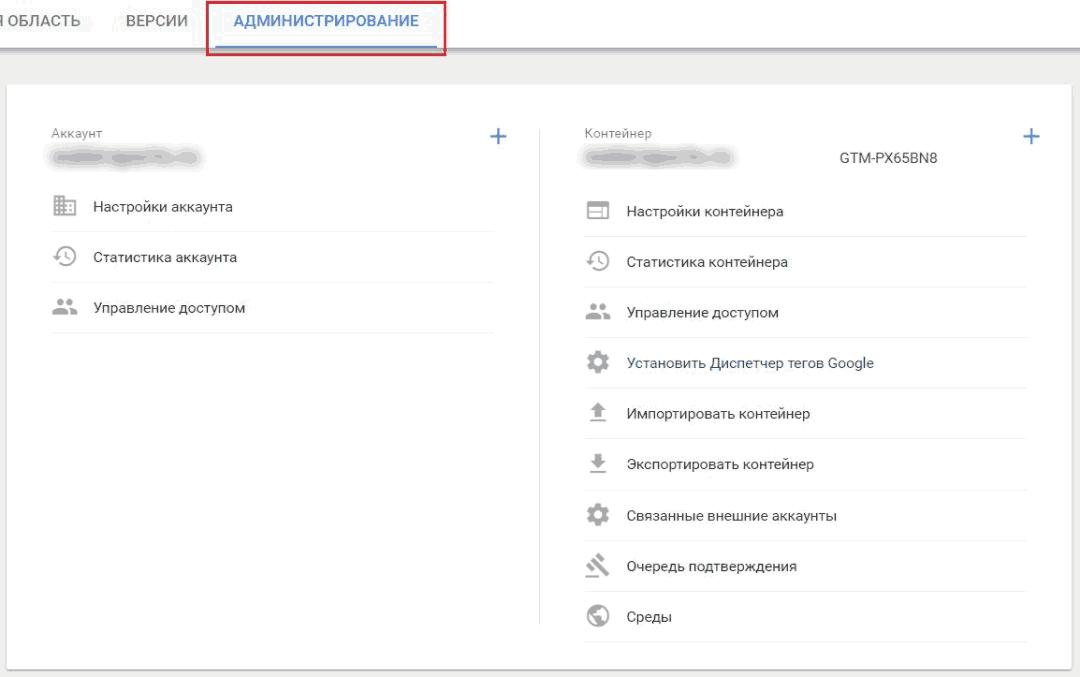Click the gear icon beside Связанные внешние аккаунты
Image resolution: width=1080 pixels, height=677 pixels.
click(x=598, y=514)
